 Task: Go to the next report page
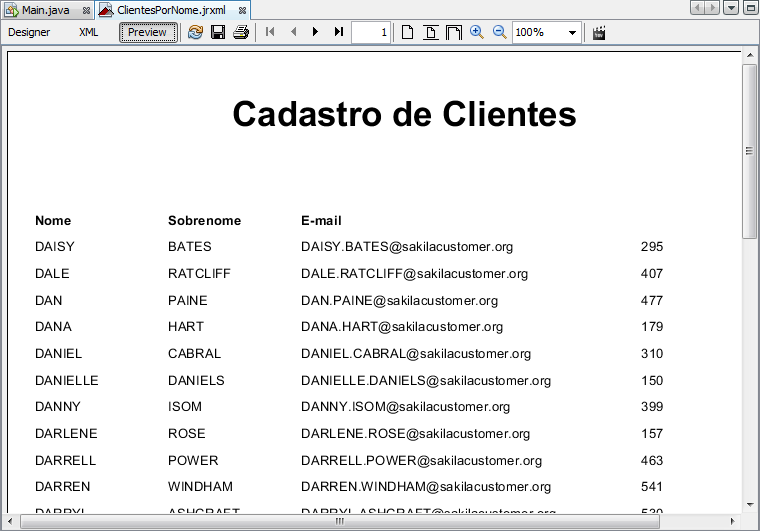click(316, 32)
